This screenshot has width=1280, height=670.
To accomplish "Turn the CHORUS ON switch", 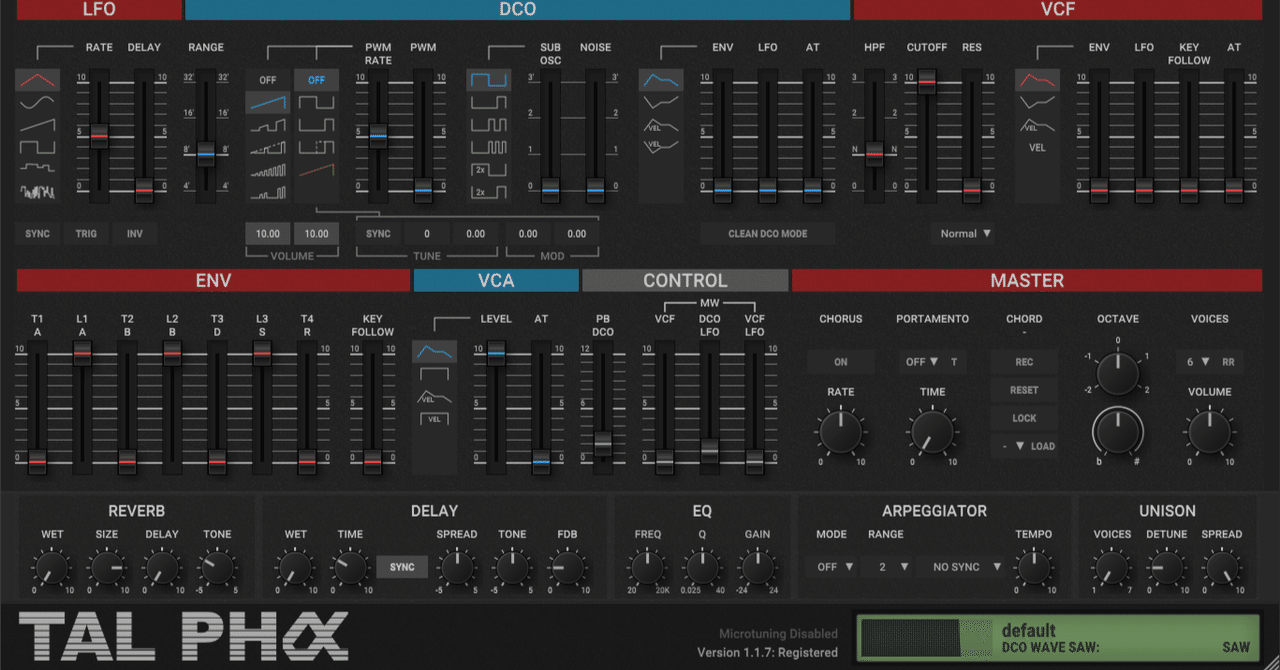I will pyautogui.click(x=841, y=362).
